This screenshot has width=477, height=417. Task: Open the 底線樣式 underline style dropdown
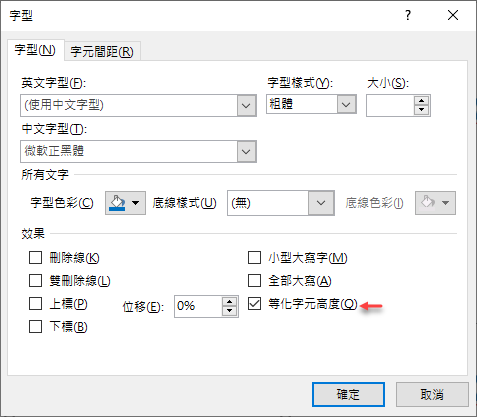[x=321, y=203]
